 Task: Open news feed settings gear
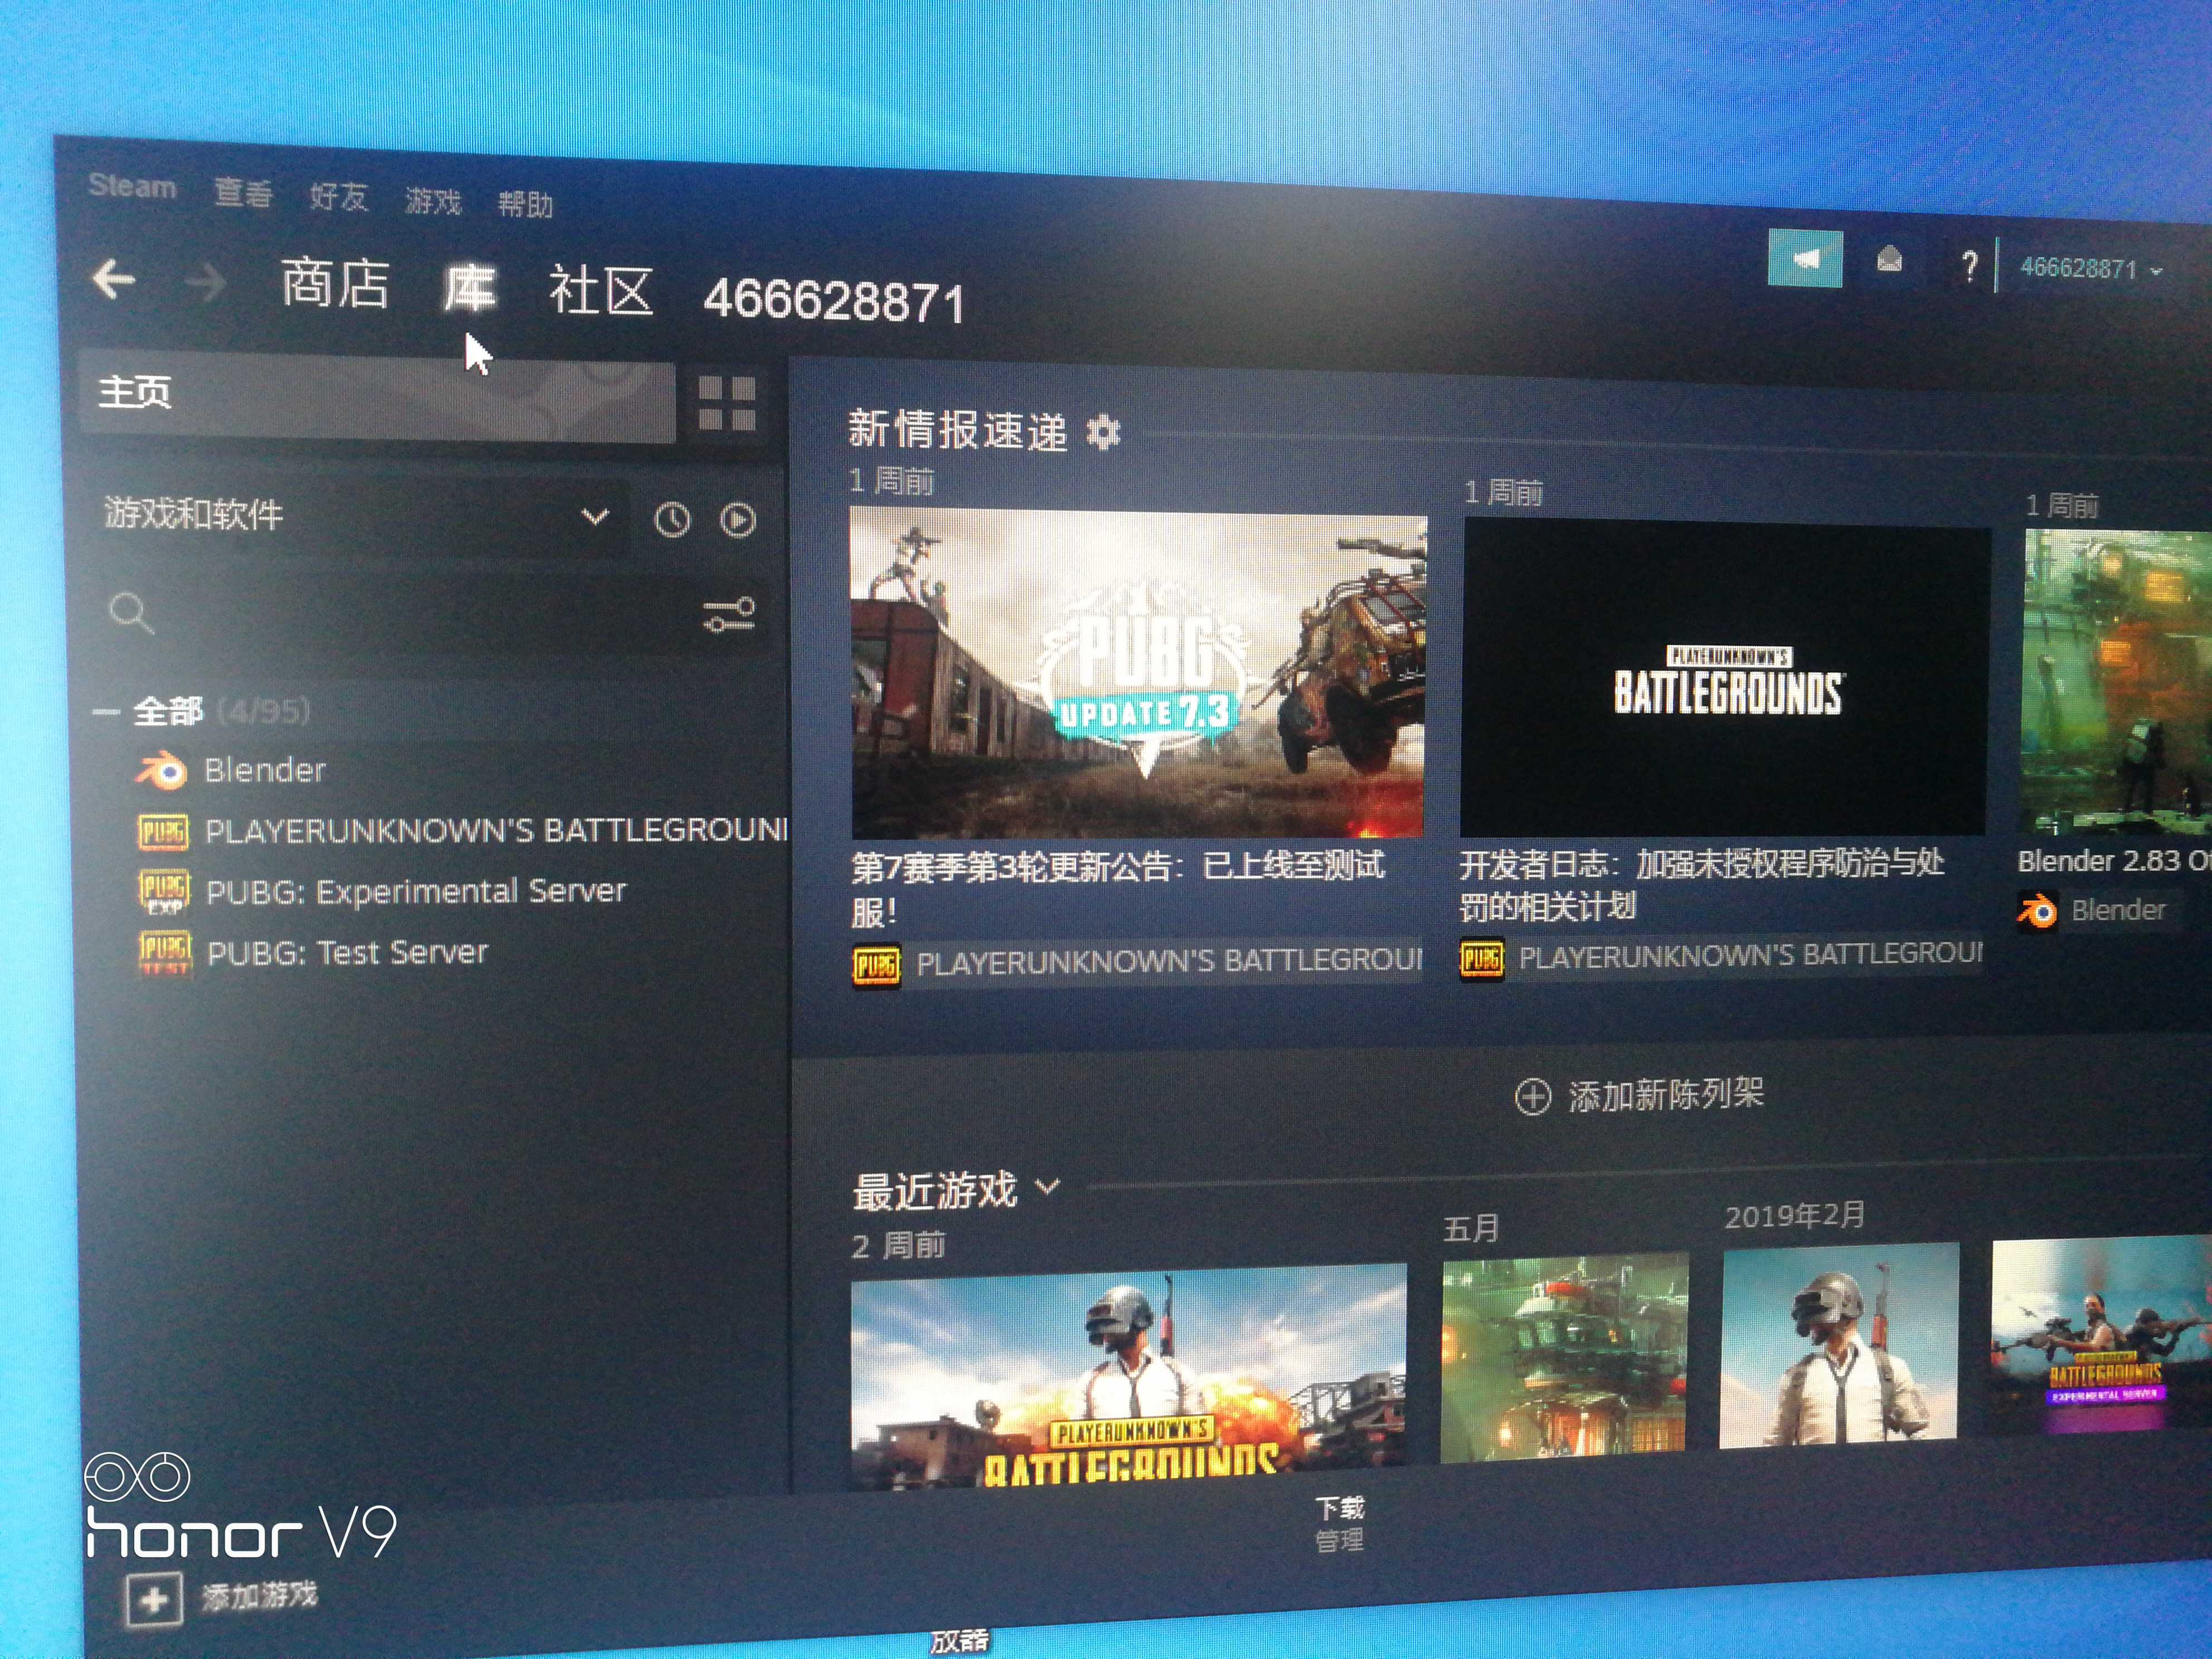tap(1103, 433)
